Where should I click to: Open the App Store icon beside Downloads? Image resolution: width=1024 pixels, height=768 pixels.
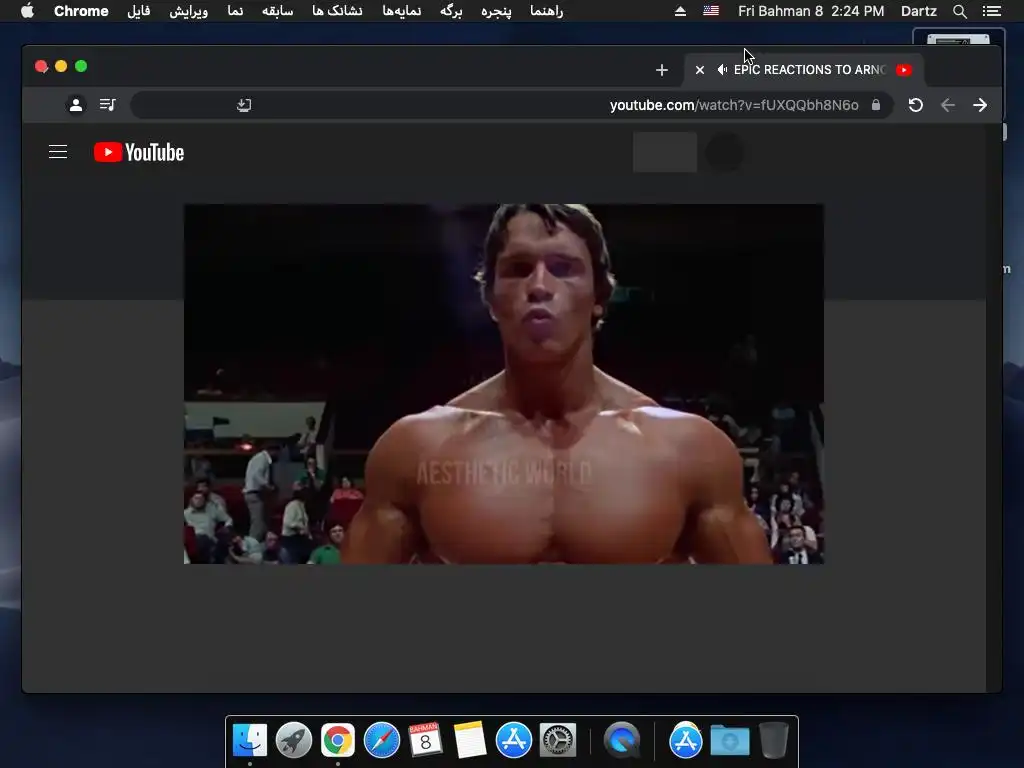point(686,741)
